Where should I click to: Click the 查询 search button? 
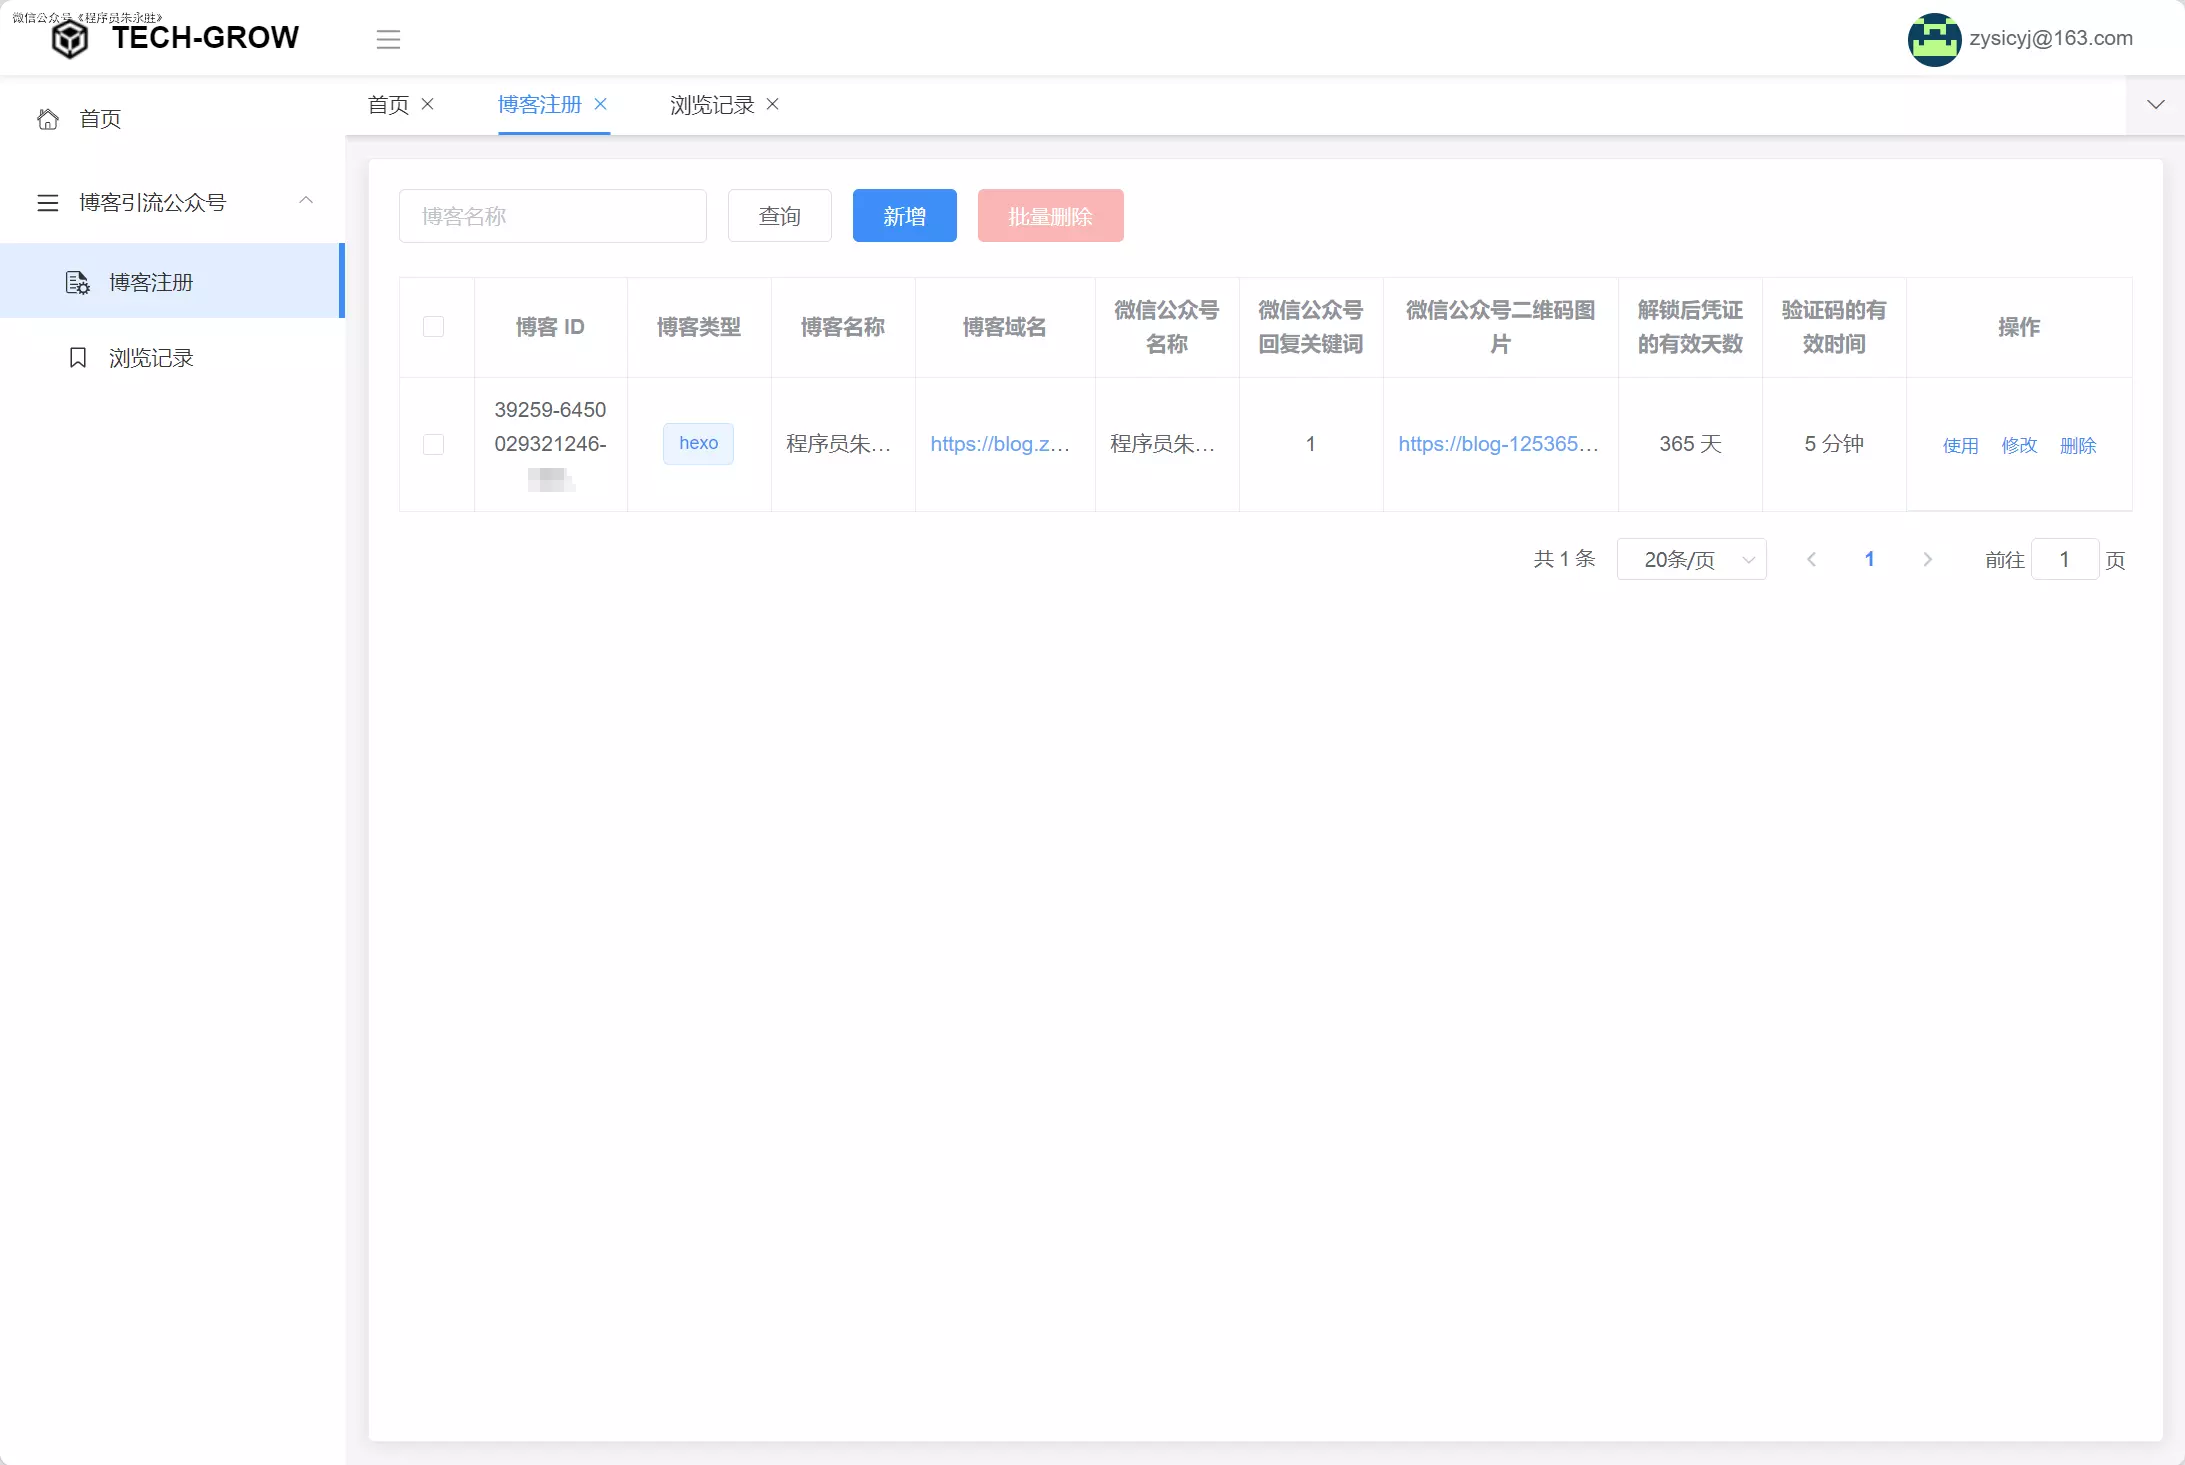tap(780, 216)
